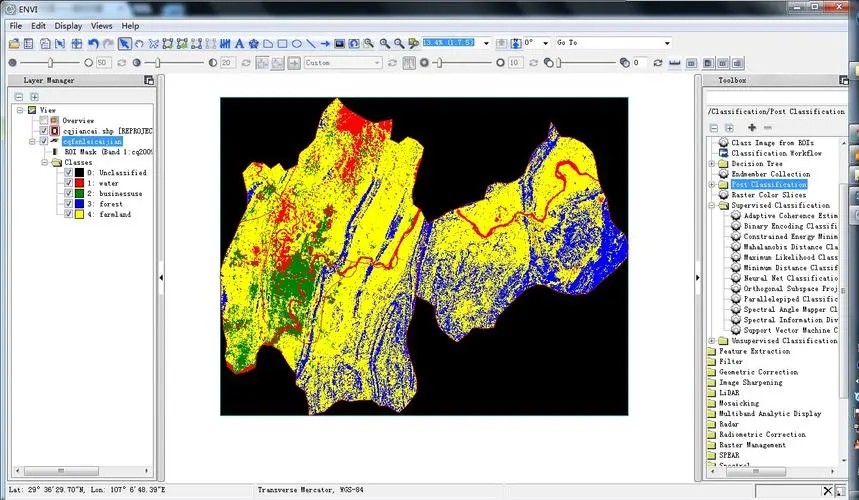The image size is (859, 500).
Task: Click the transparency slider handle
Action: [559, 63]
